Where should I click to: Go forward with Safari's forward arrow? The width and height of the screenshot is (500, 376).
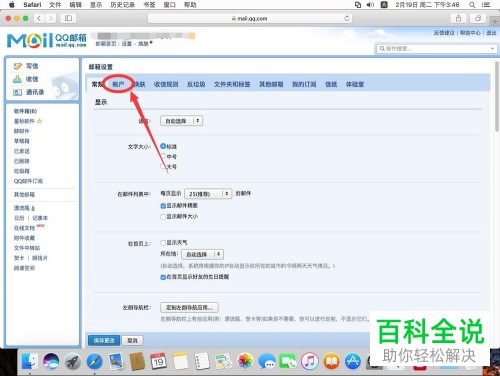coord(51,18)
